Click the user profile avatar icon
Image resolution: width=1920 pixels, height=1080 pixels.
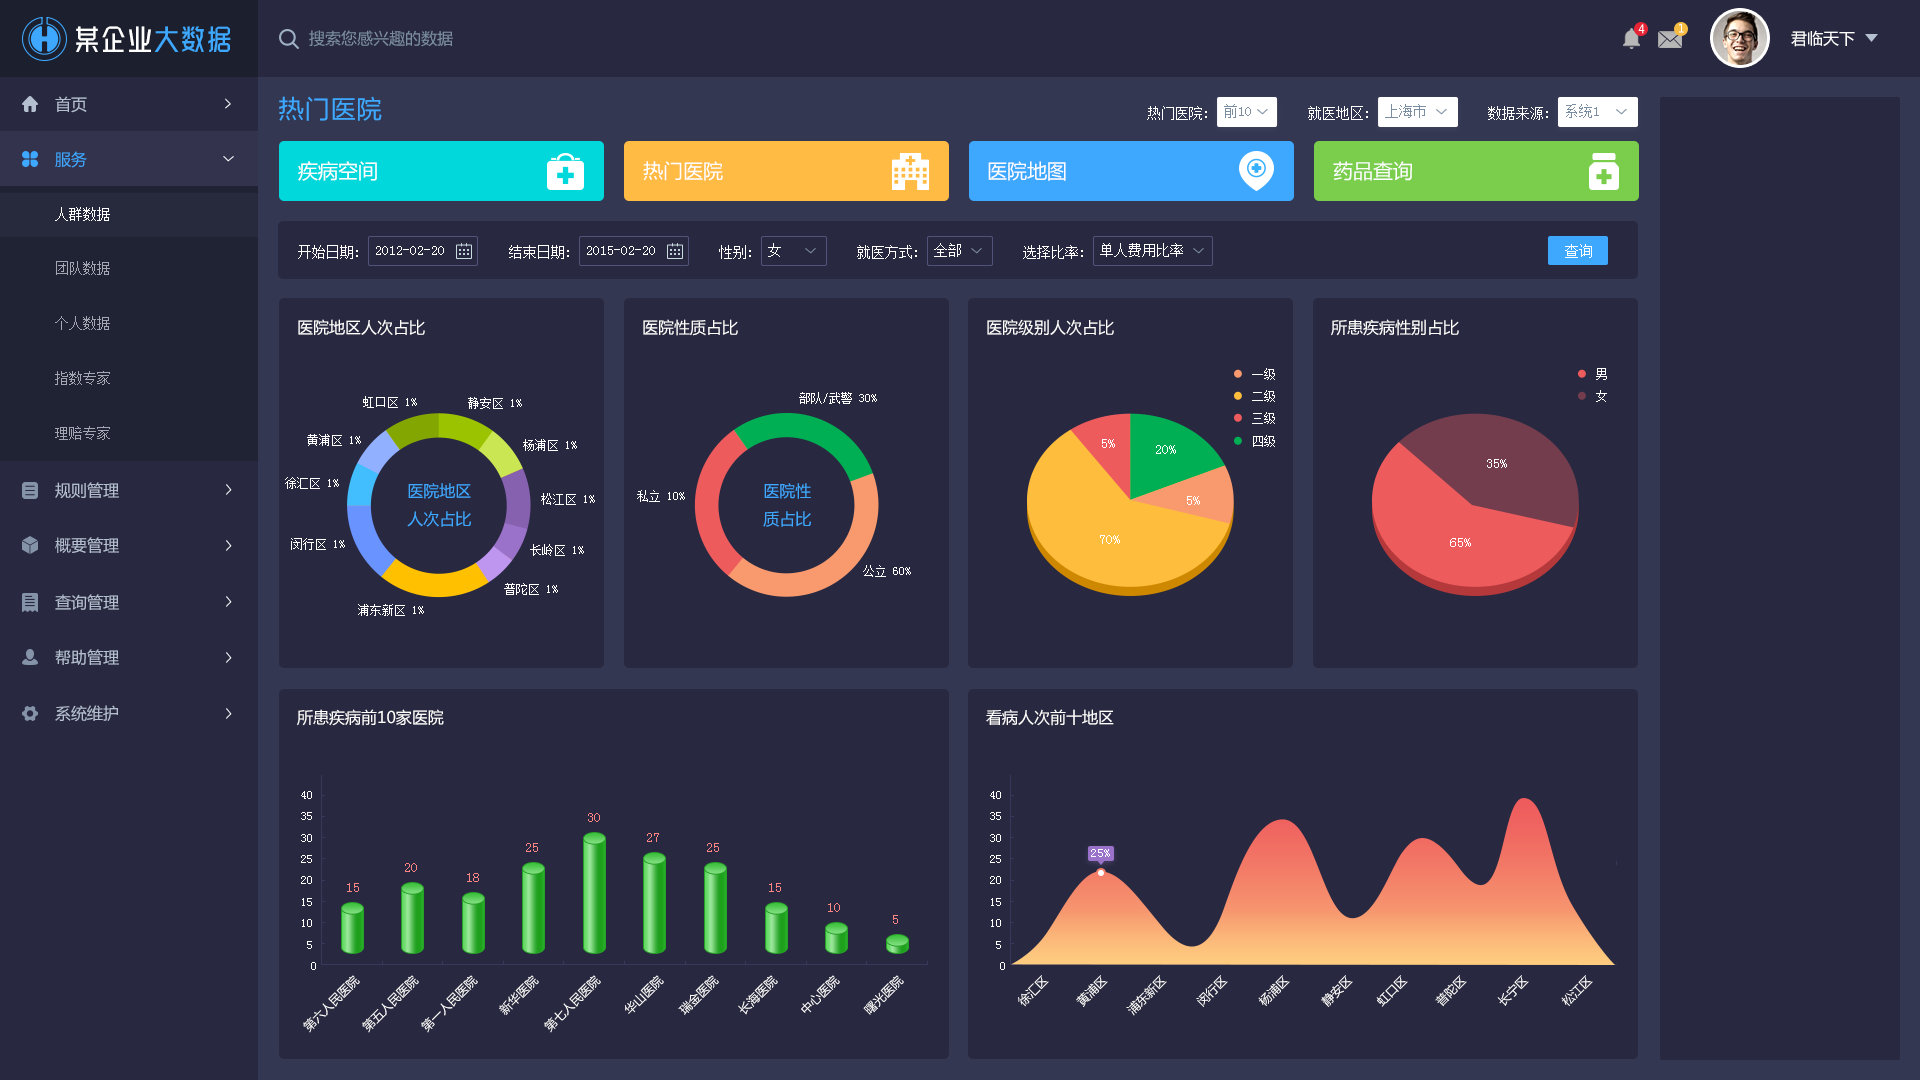tap(1739, 38)
